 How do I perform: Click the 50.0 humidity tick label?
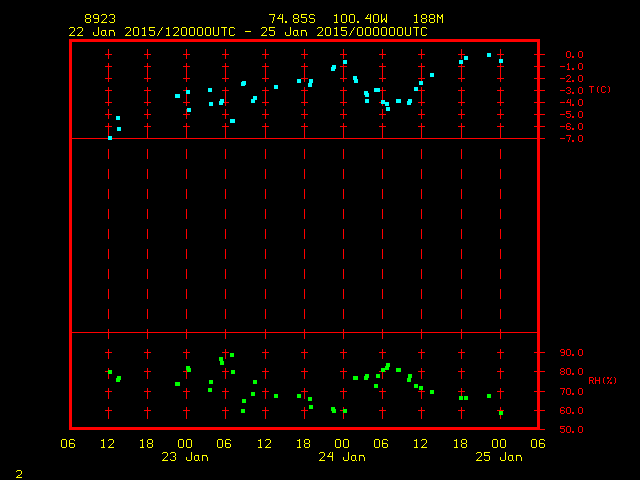tap(572, 430)
